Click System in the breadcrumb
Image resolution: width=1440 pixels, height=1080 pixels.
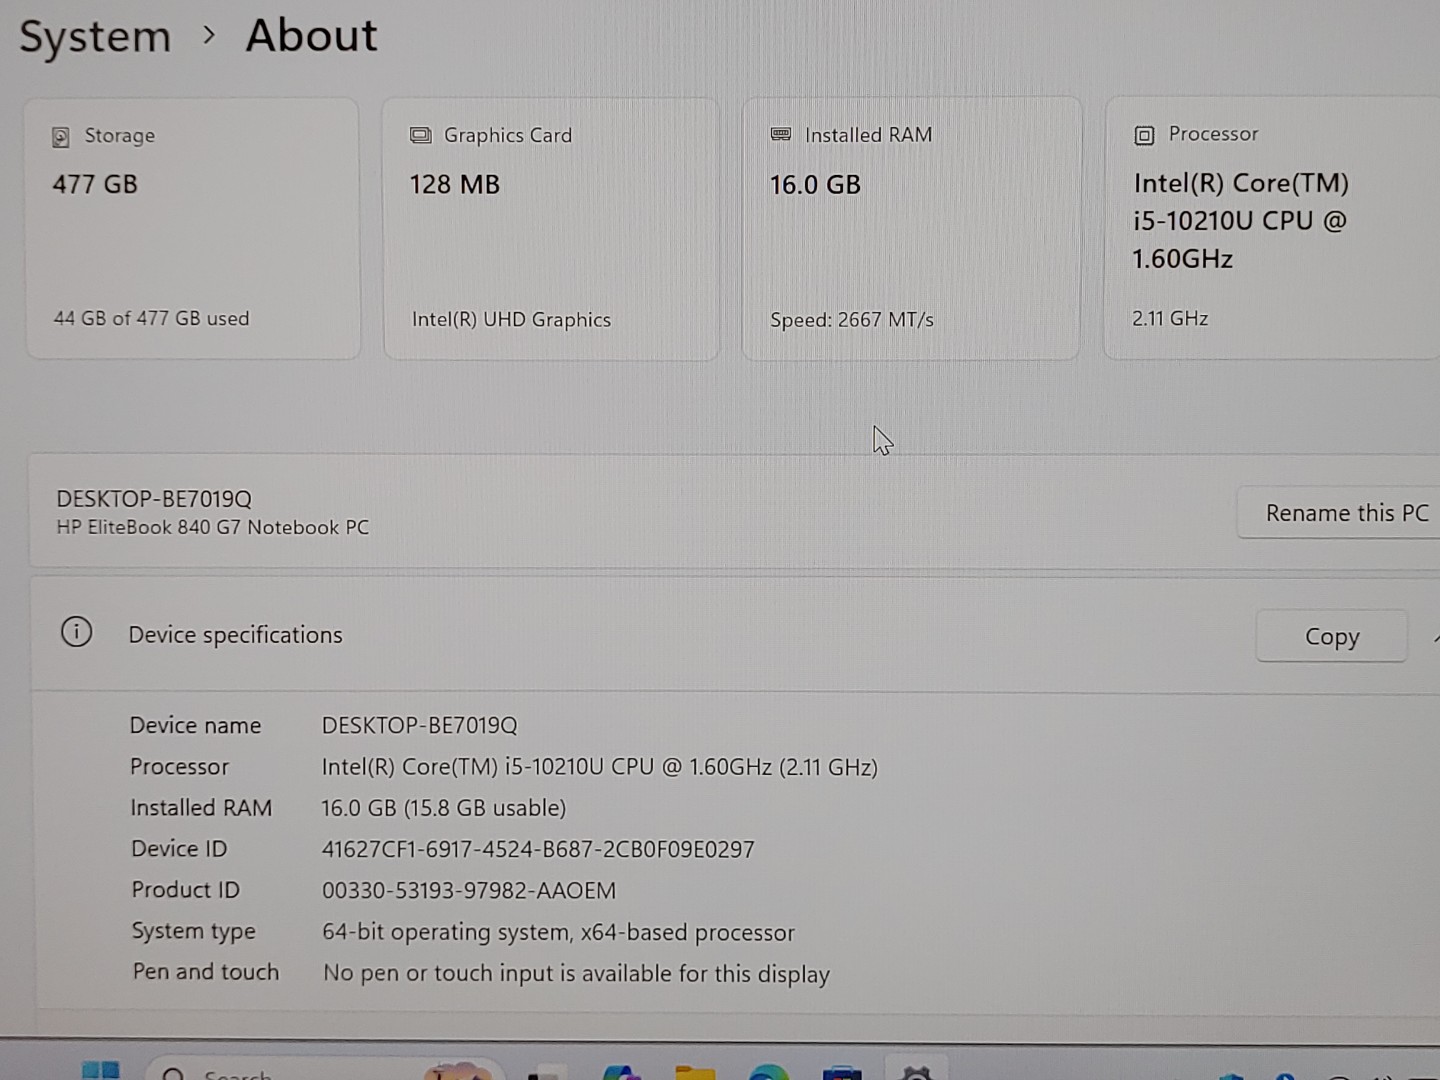(95, 37)
